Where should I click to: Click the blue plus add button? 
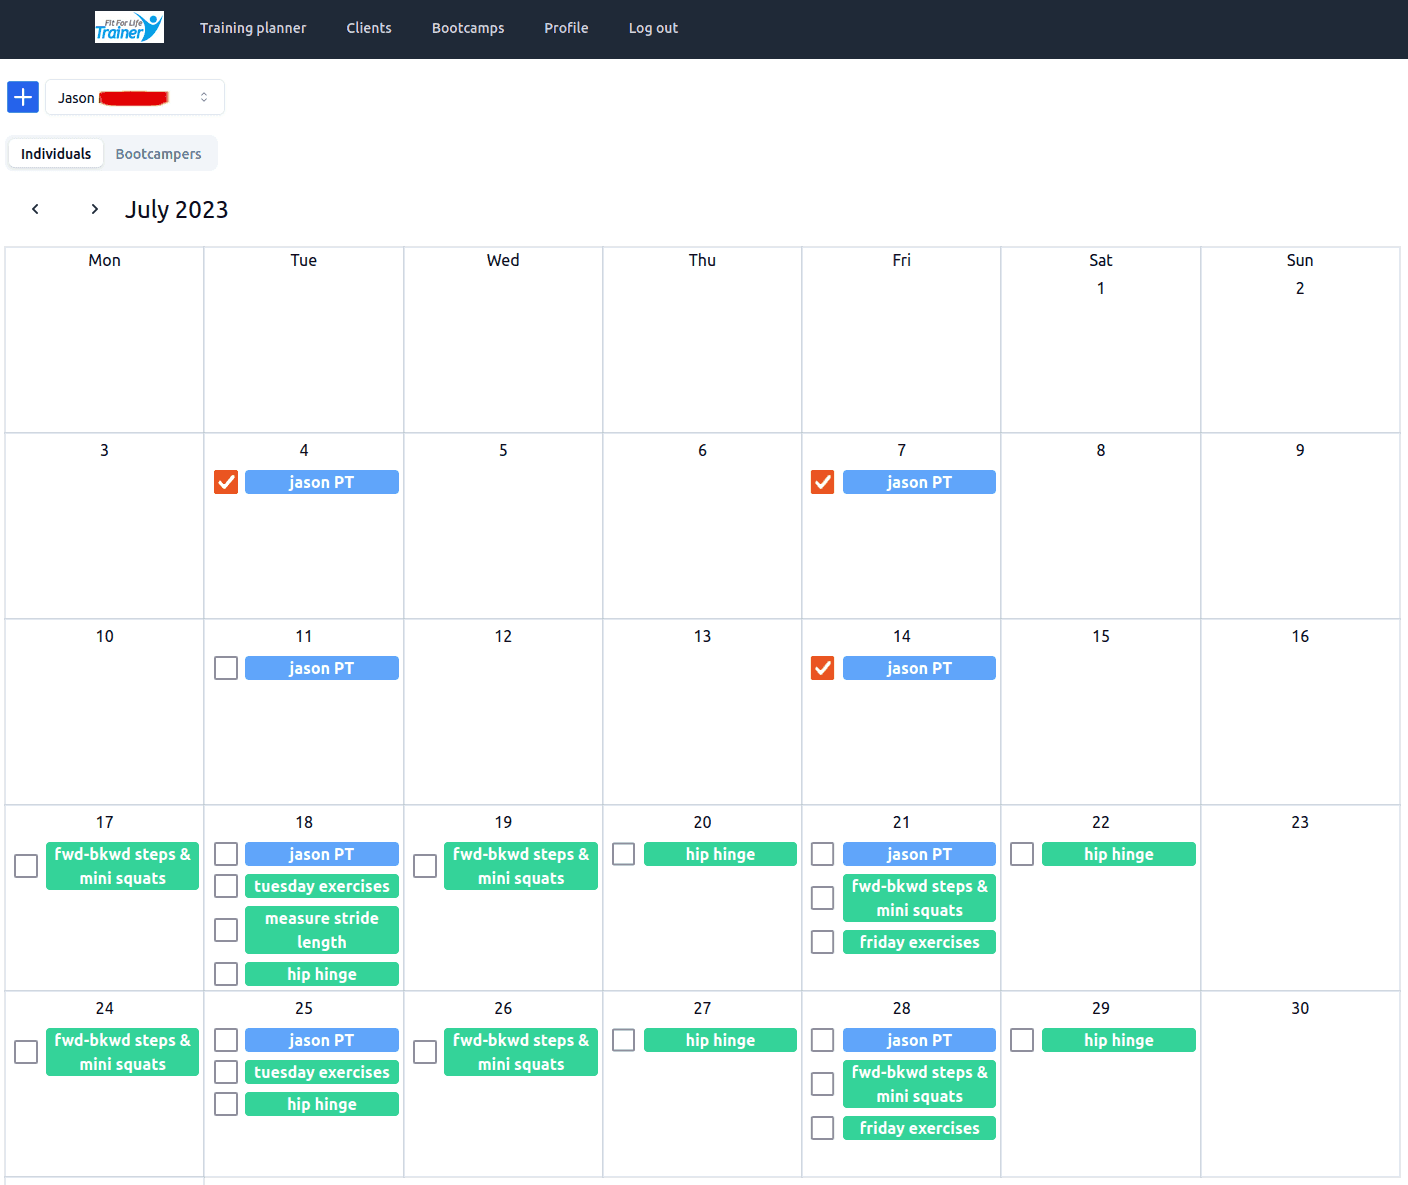point(23,97)
